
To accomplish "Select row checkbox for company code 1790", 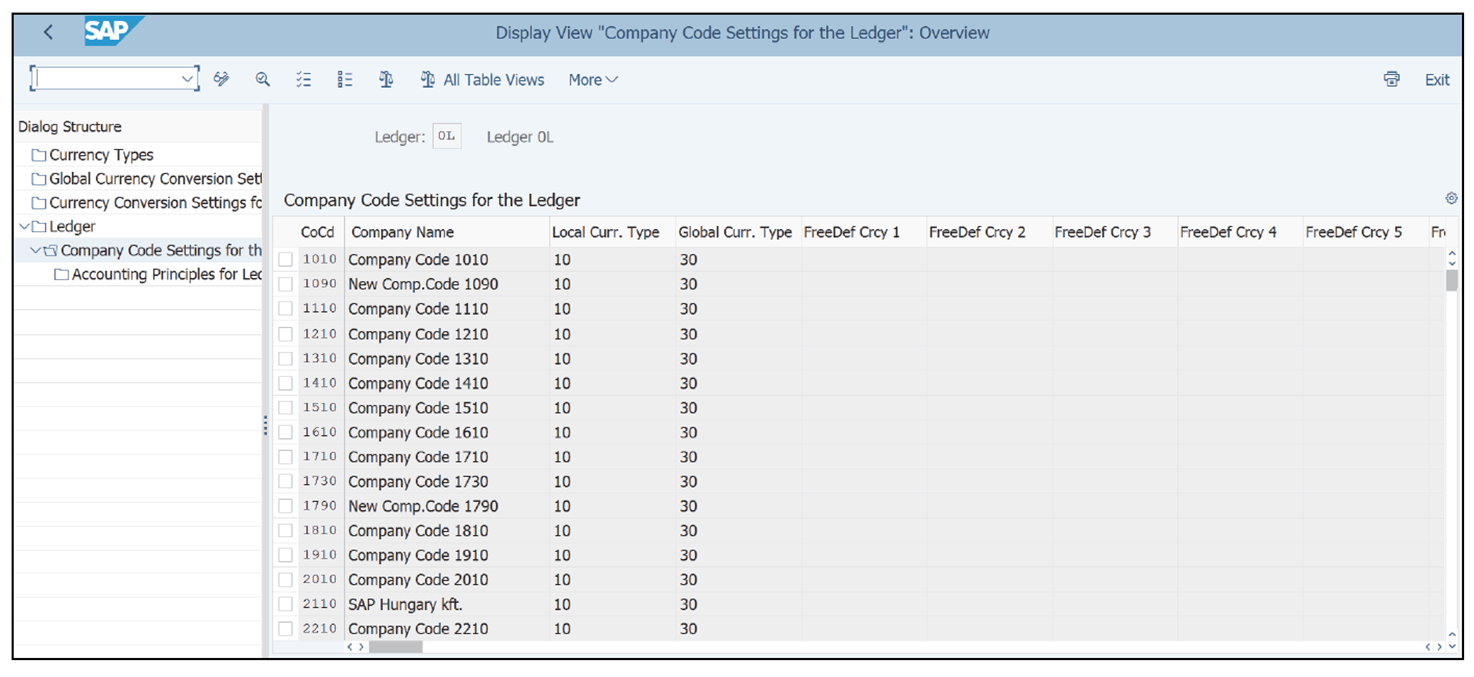I will (286, 506).
